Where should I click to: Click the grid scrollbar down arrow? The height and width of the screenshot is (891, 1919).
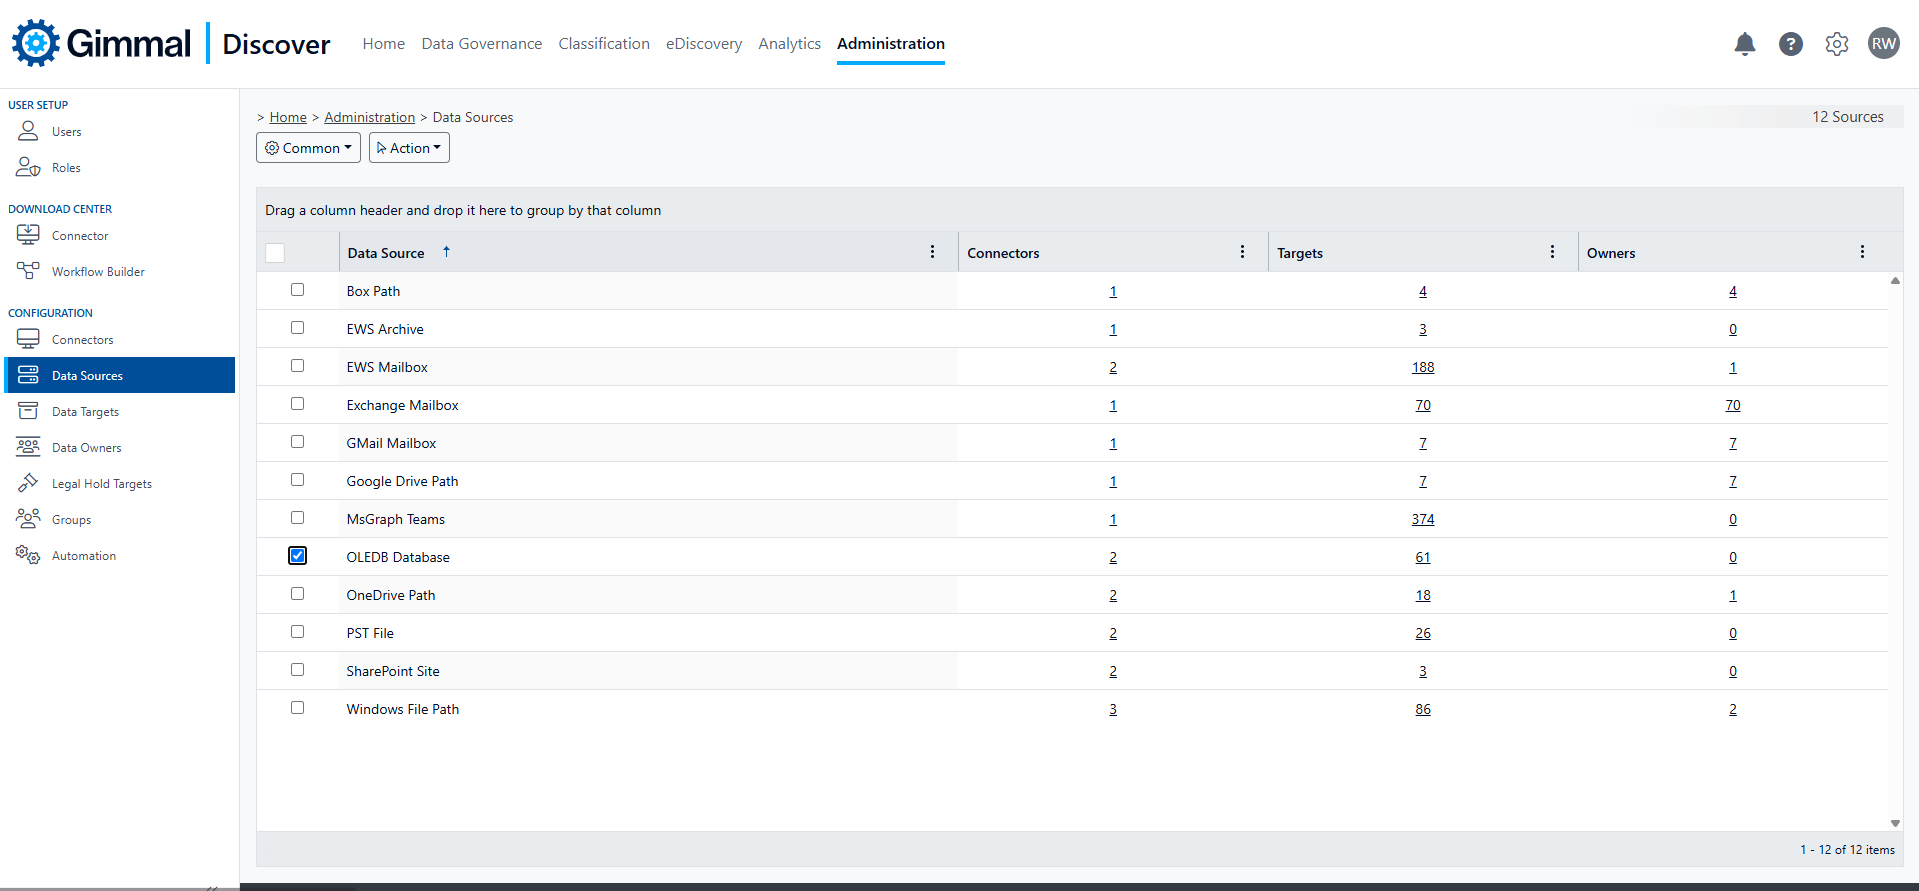(1895, 823)
